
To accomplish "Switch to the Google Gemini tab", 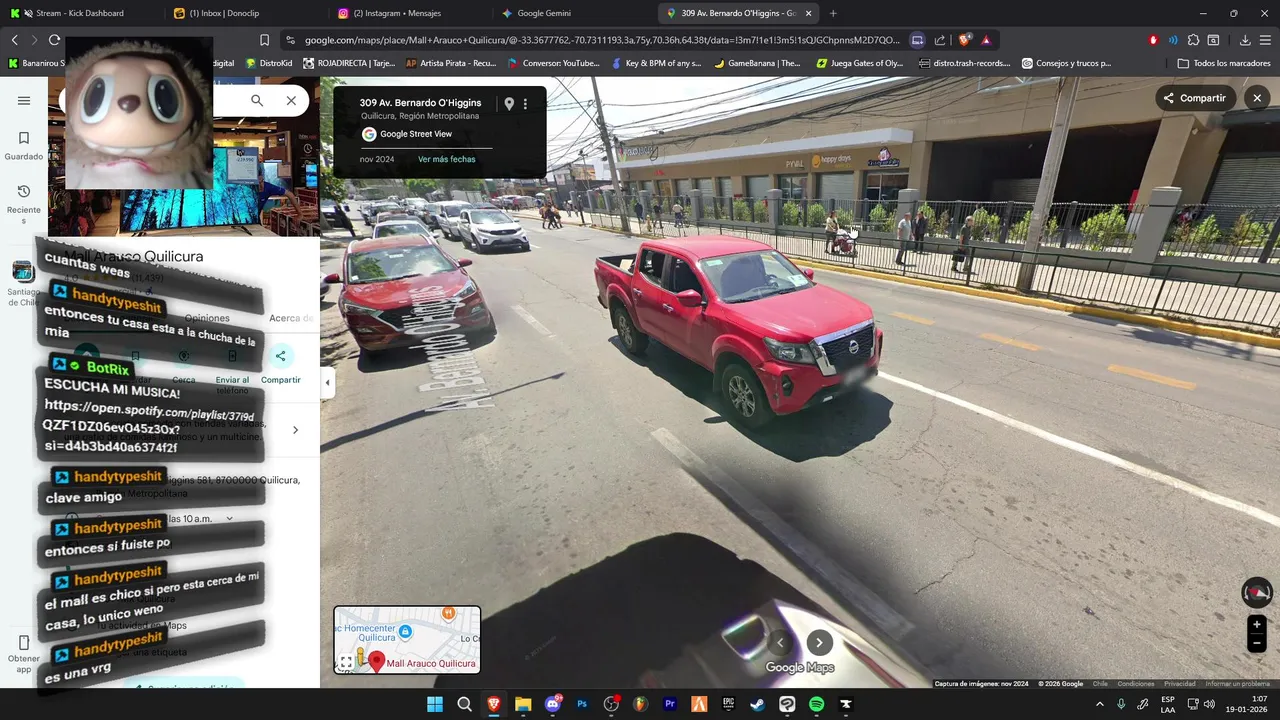I will pyautogui.click(x=570, y=13).
